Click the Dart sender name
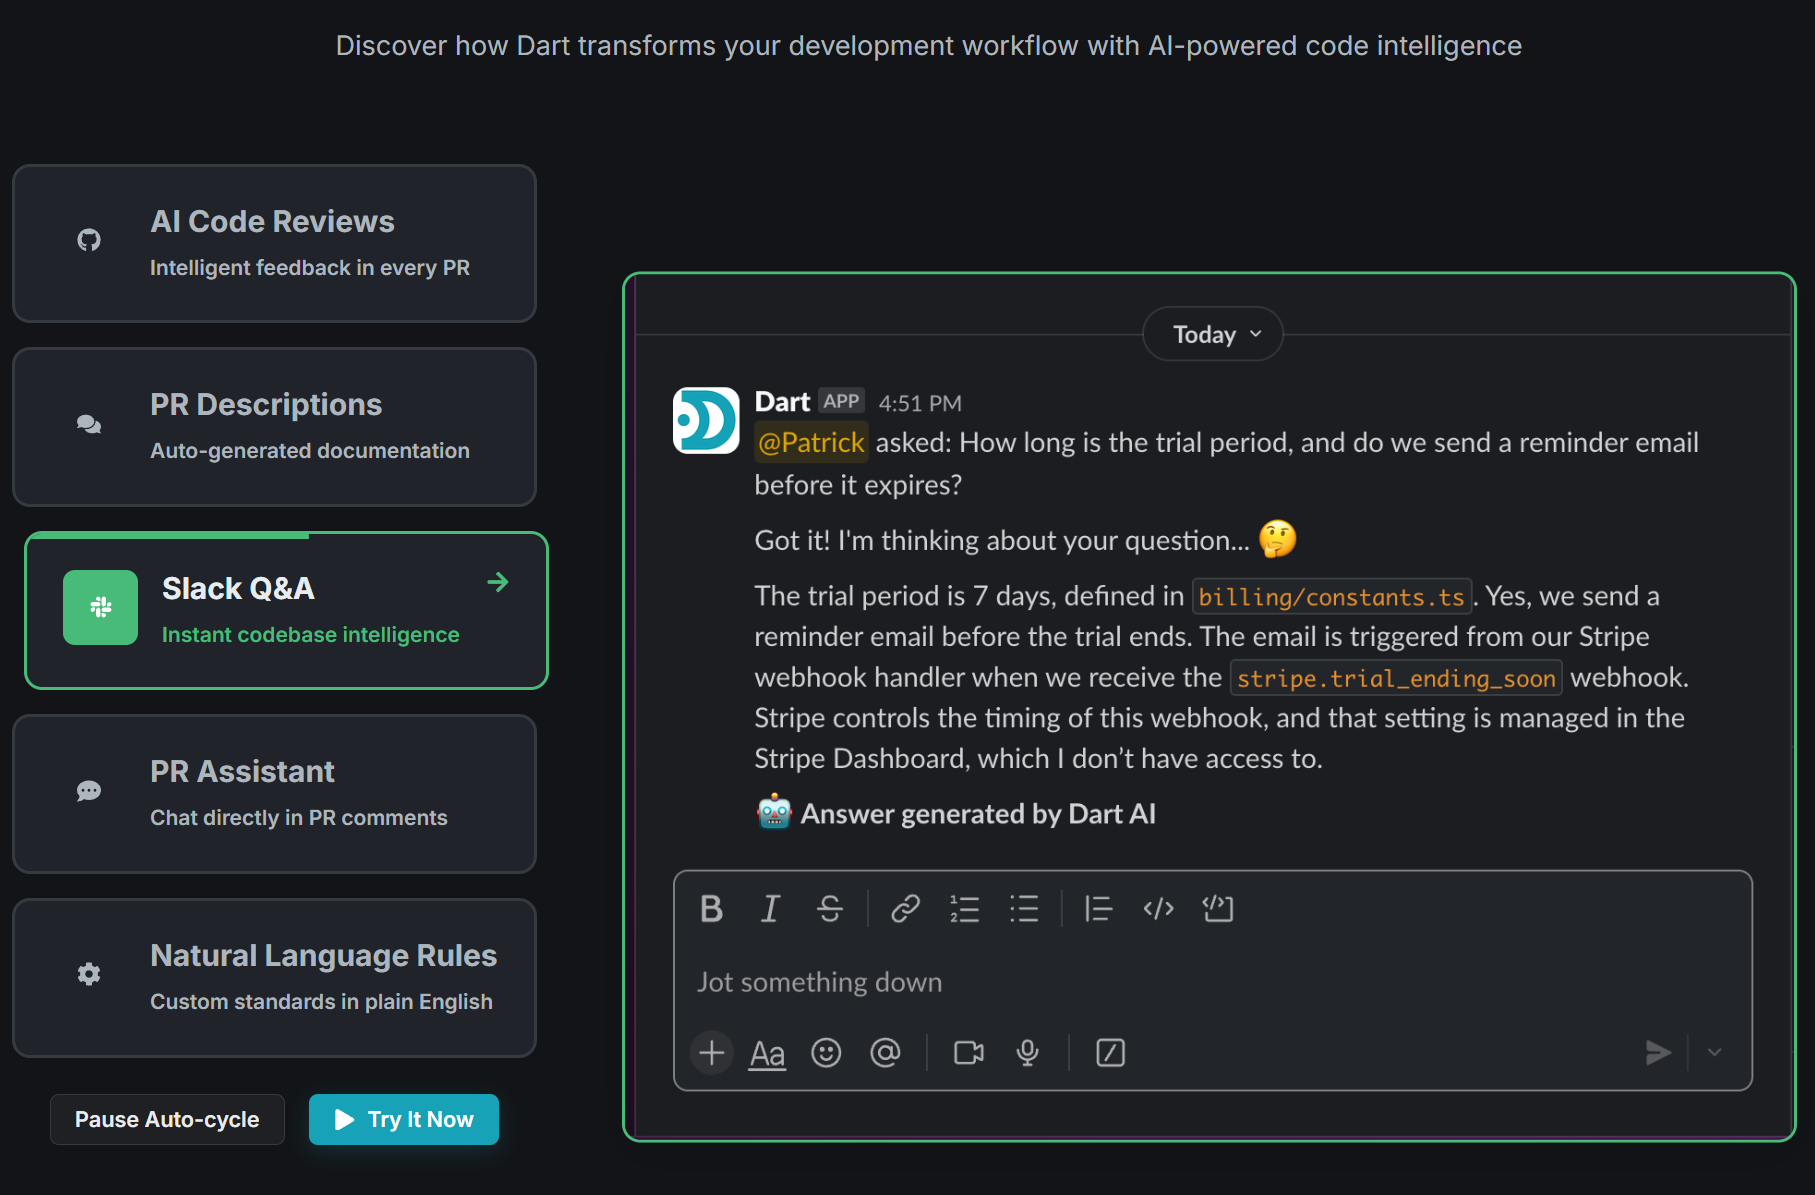This screenshot has height=1195, width=1815. coord(782,402)
